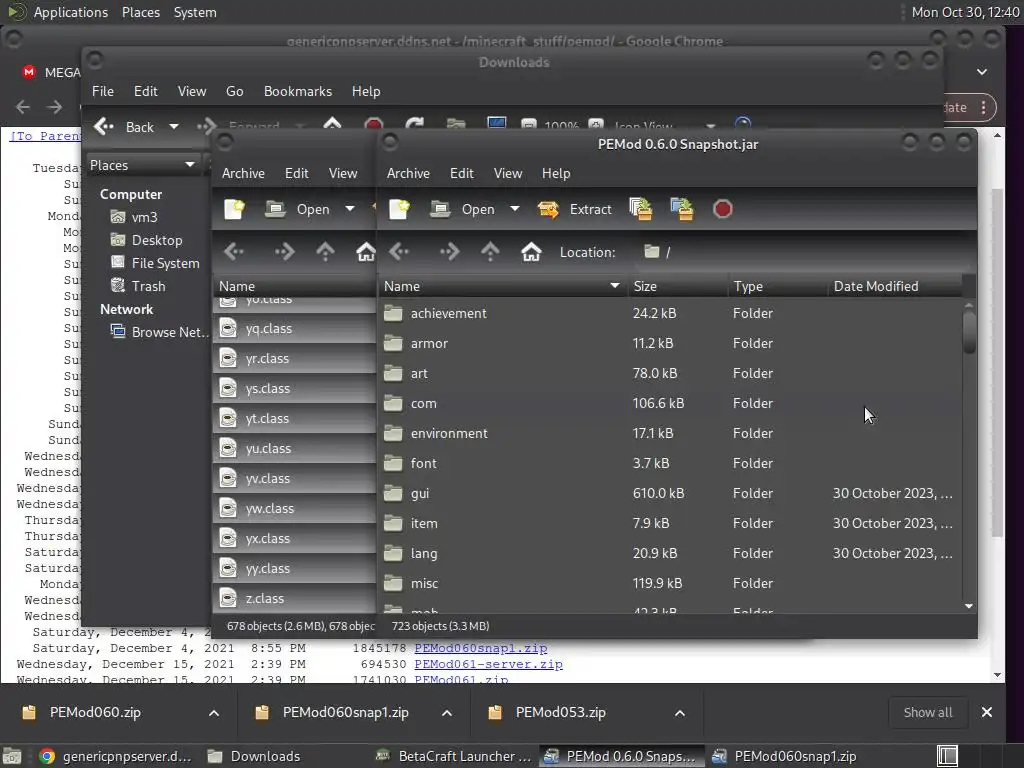Open the Places sidebar selector dropdown
The image size is (1024, 768).
click(x=143, y=165)
